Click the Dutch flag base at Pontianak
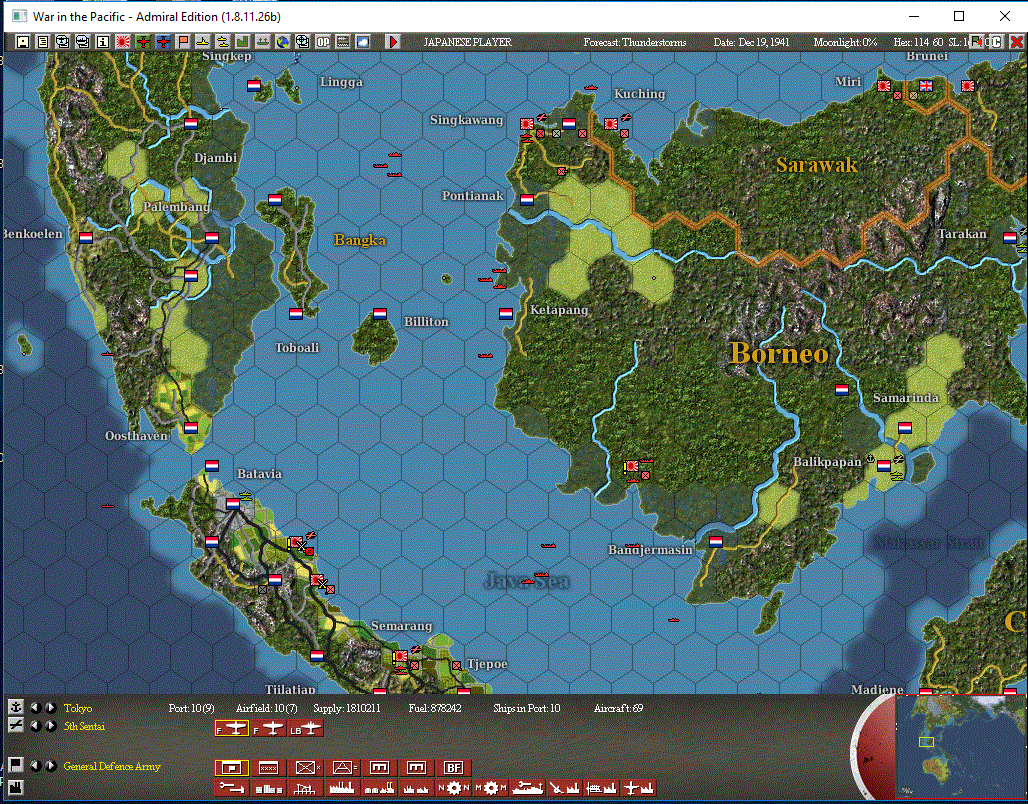 [526, 199]
